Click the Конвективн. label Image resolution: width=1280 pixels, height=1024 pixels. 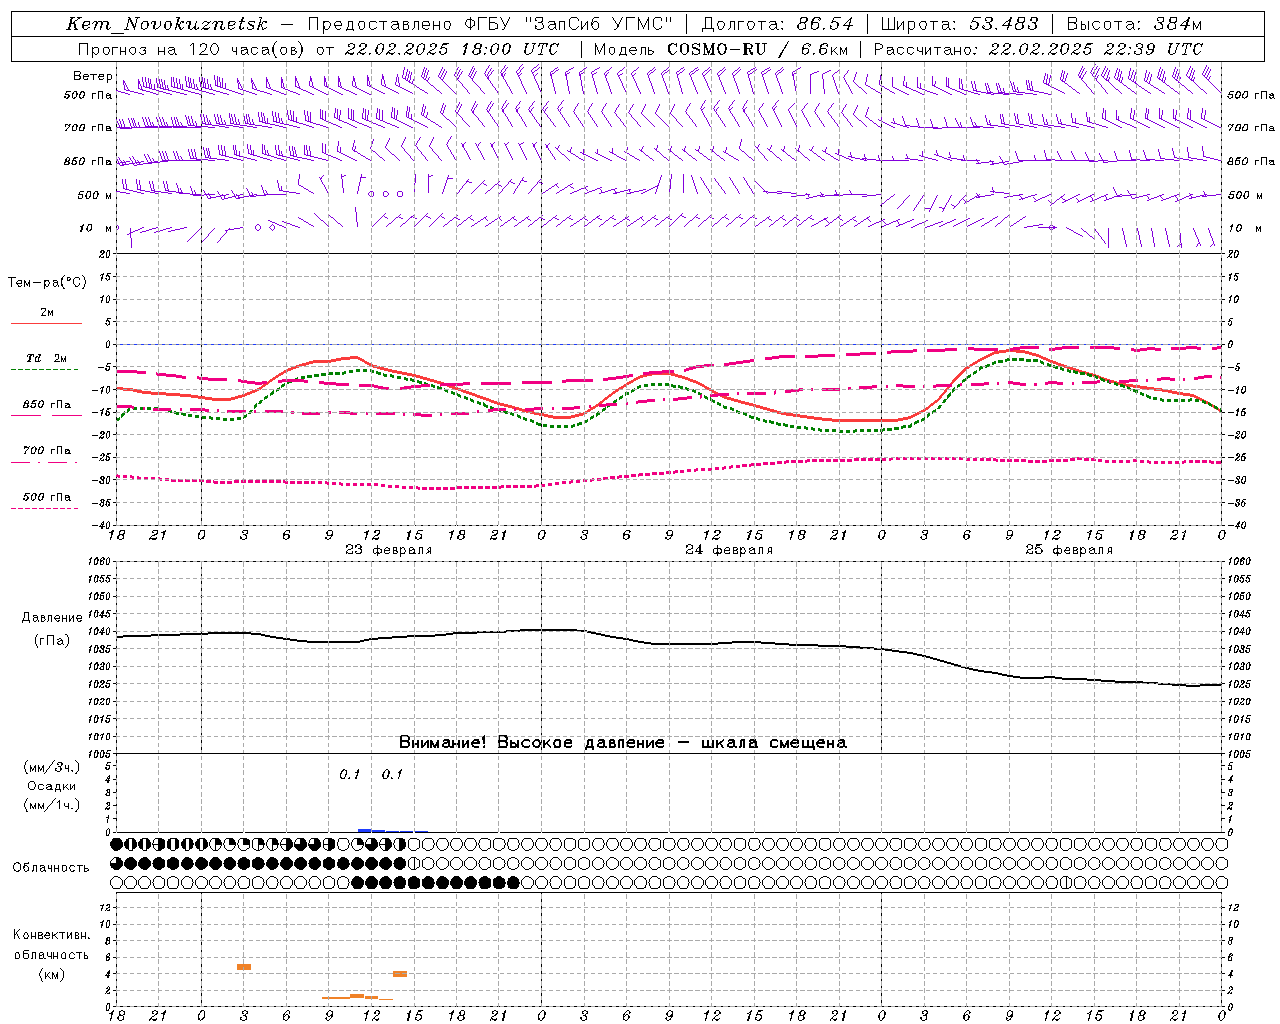51,935
